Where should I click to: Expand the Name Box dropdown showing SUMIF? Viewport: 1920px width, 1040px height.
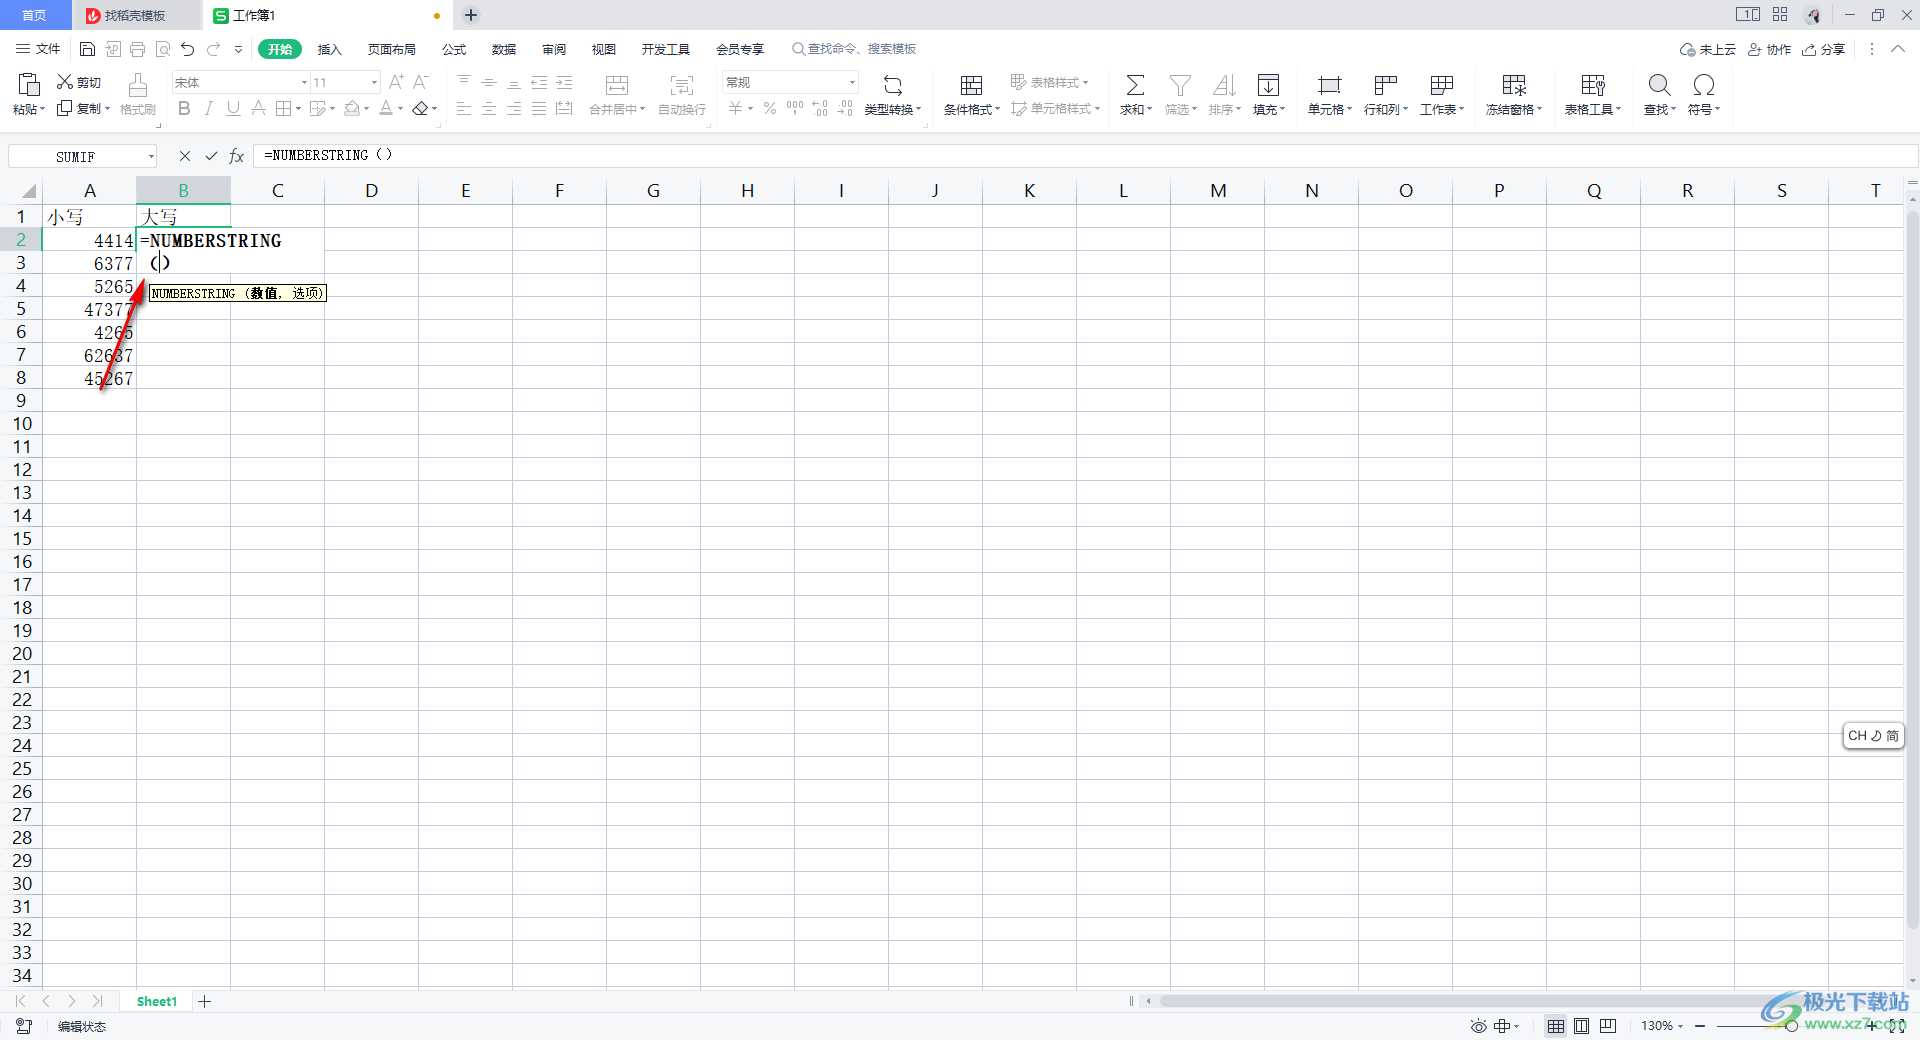[151, 156]
